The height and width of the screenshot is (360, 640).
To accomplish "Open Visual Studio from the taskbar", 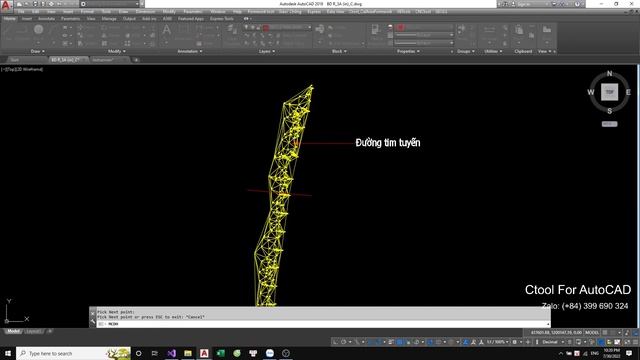I will point(171,353).
